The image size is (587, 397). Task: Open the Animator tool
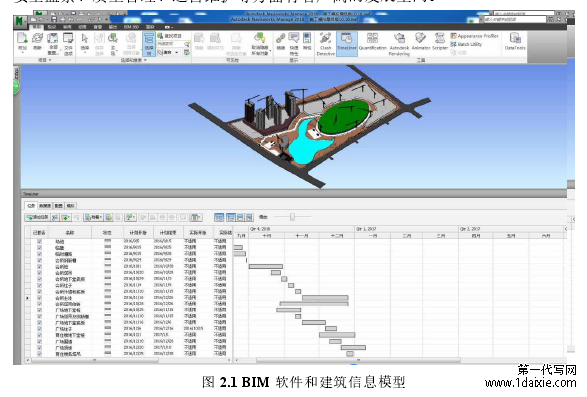421,41
